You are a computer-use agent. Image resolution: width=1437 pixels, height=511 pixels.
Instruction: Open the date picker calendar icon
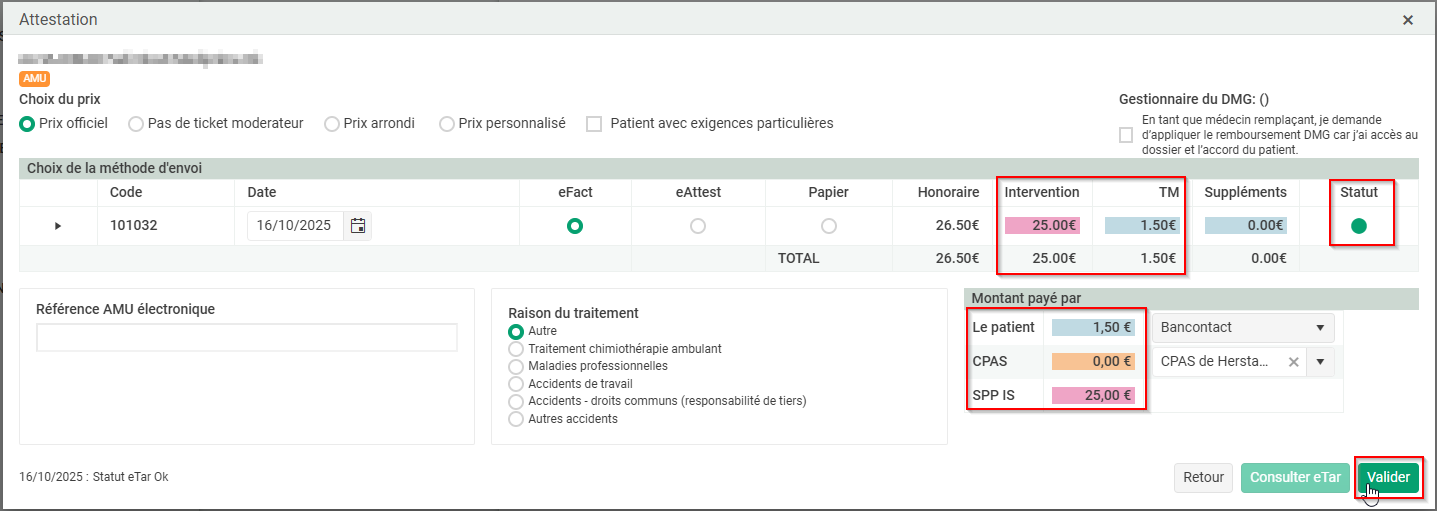(358, 226)
